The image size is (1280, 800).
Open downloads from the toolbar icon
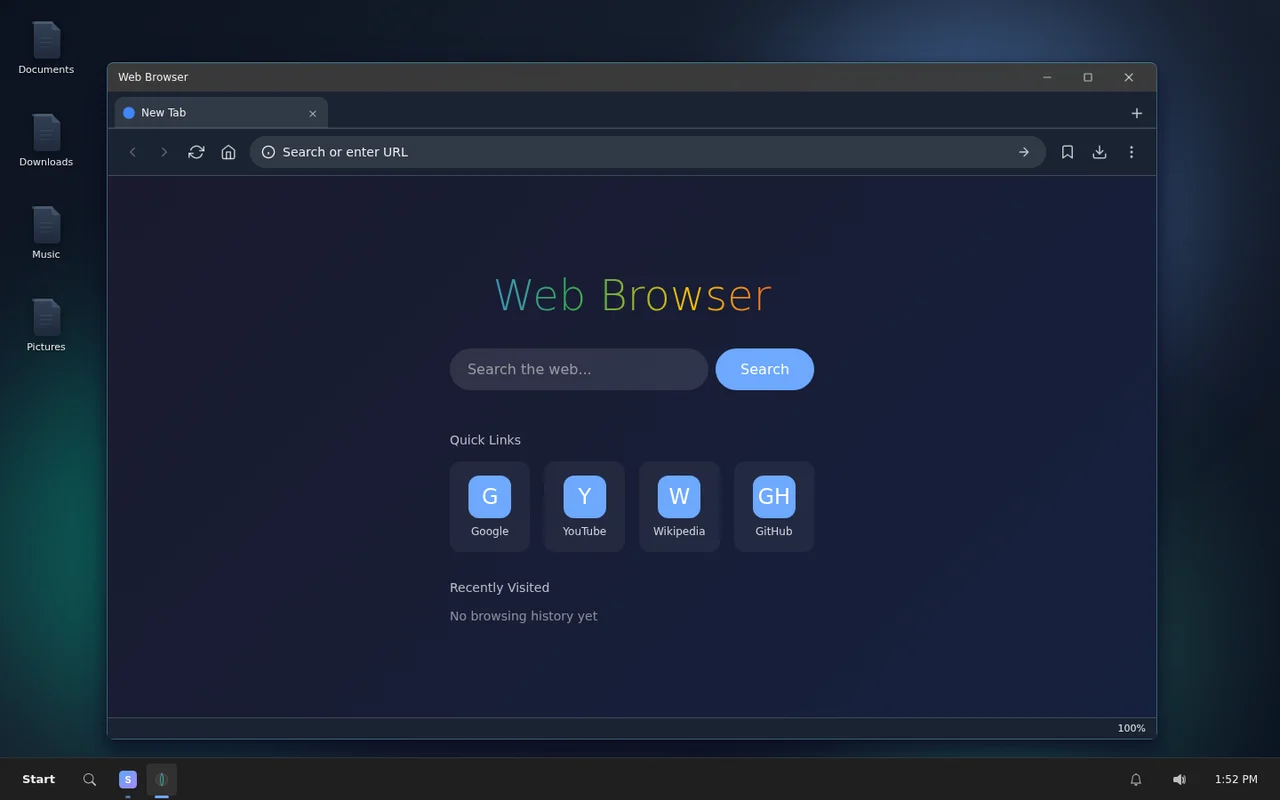point(1099,152)
